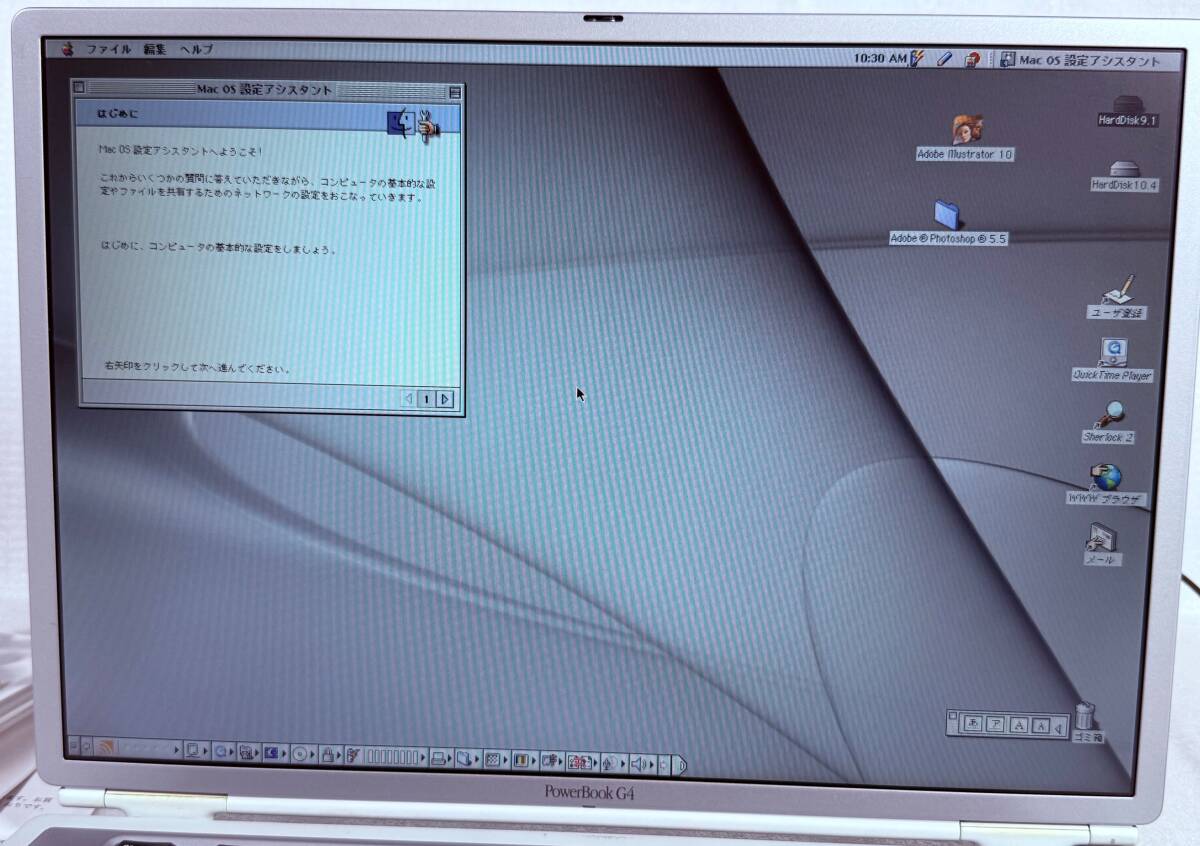
Task: Click the pencil with lightning input menu icon
Action: coord(918,59)
